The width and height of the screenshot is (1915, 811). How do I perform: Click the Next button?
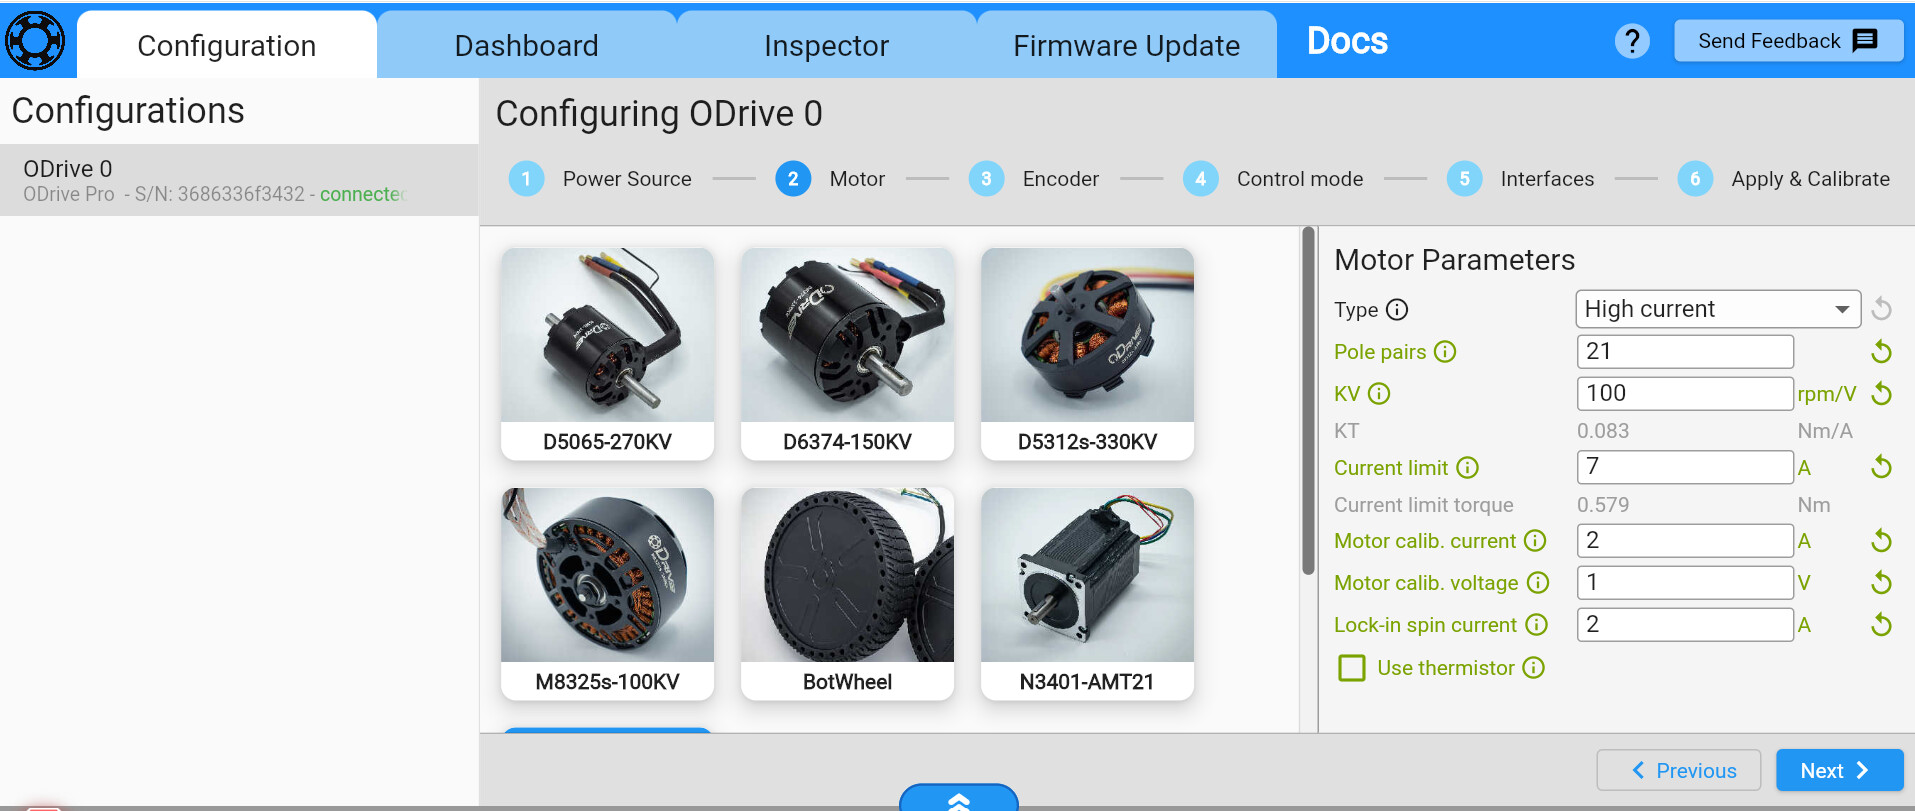click(x=1839, y=770)
